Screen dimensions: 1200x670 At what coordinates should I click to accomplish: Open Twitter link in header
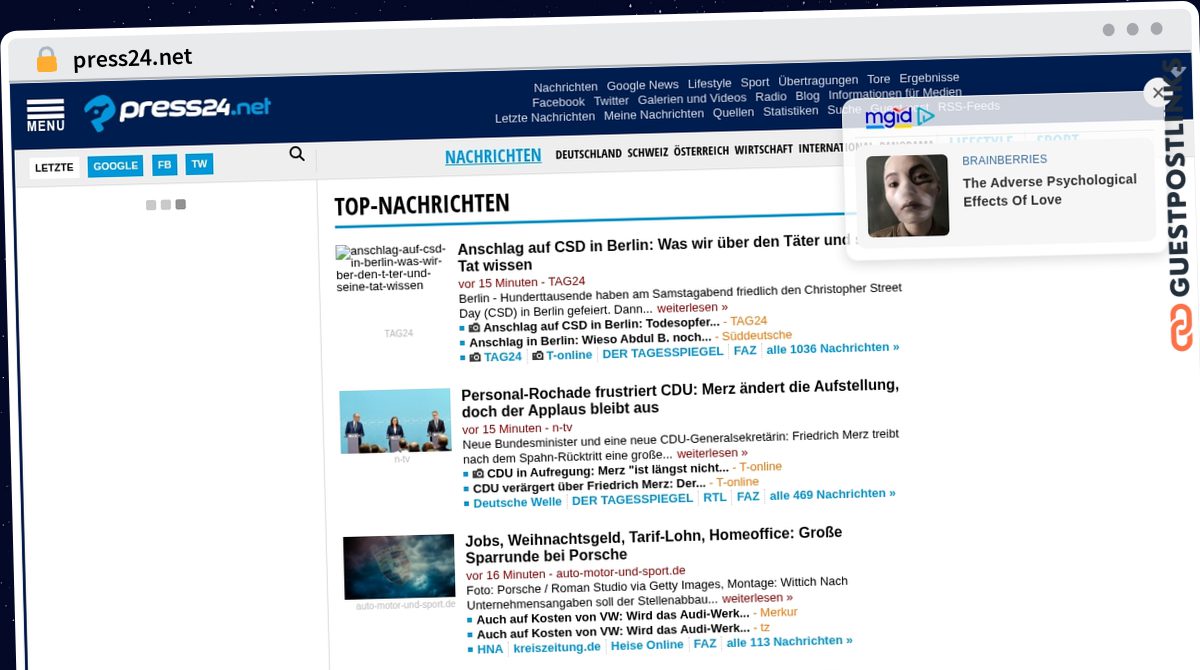point(611,100)
